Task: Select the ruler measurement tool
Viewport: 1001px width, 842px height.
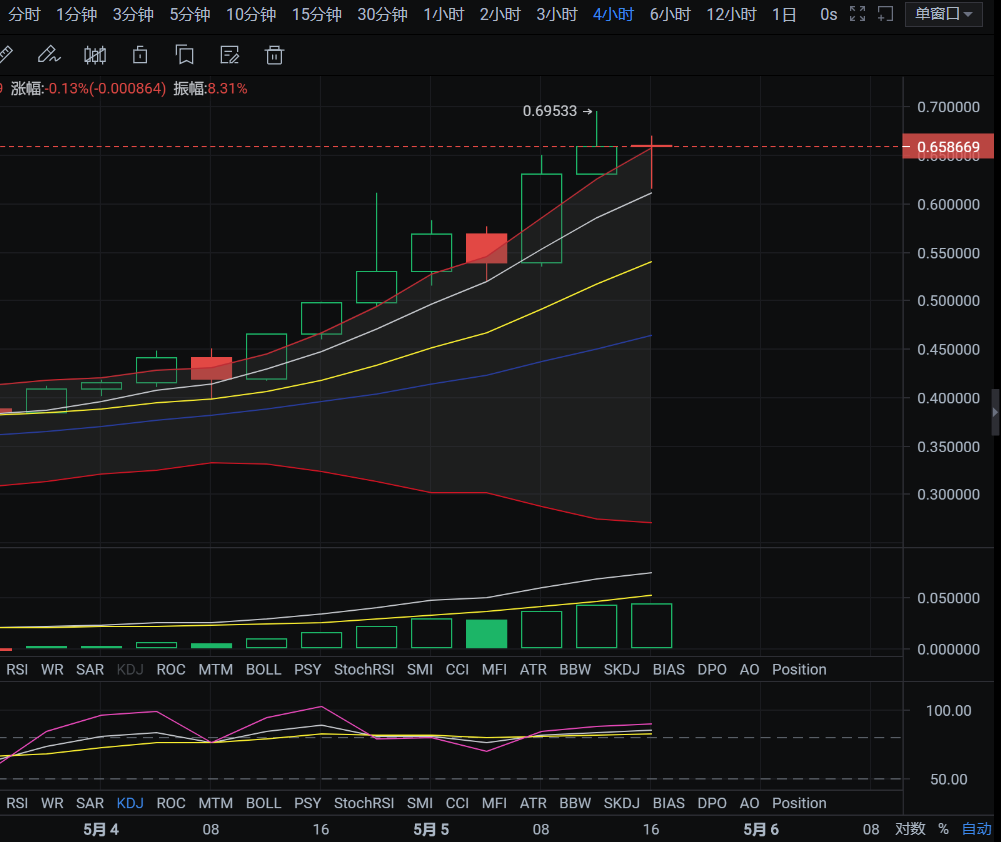Action: (x=4, y=55)
